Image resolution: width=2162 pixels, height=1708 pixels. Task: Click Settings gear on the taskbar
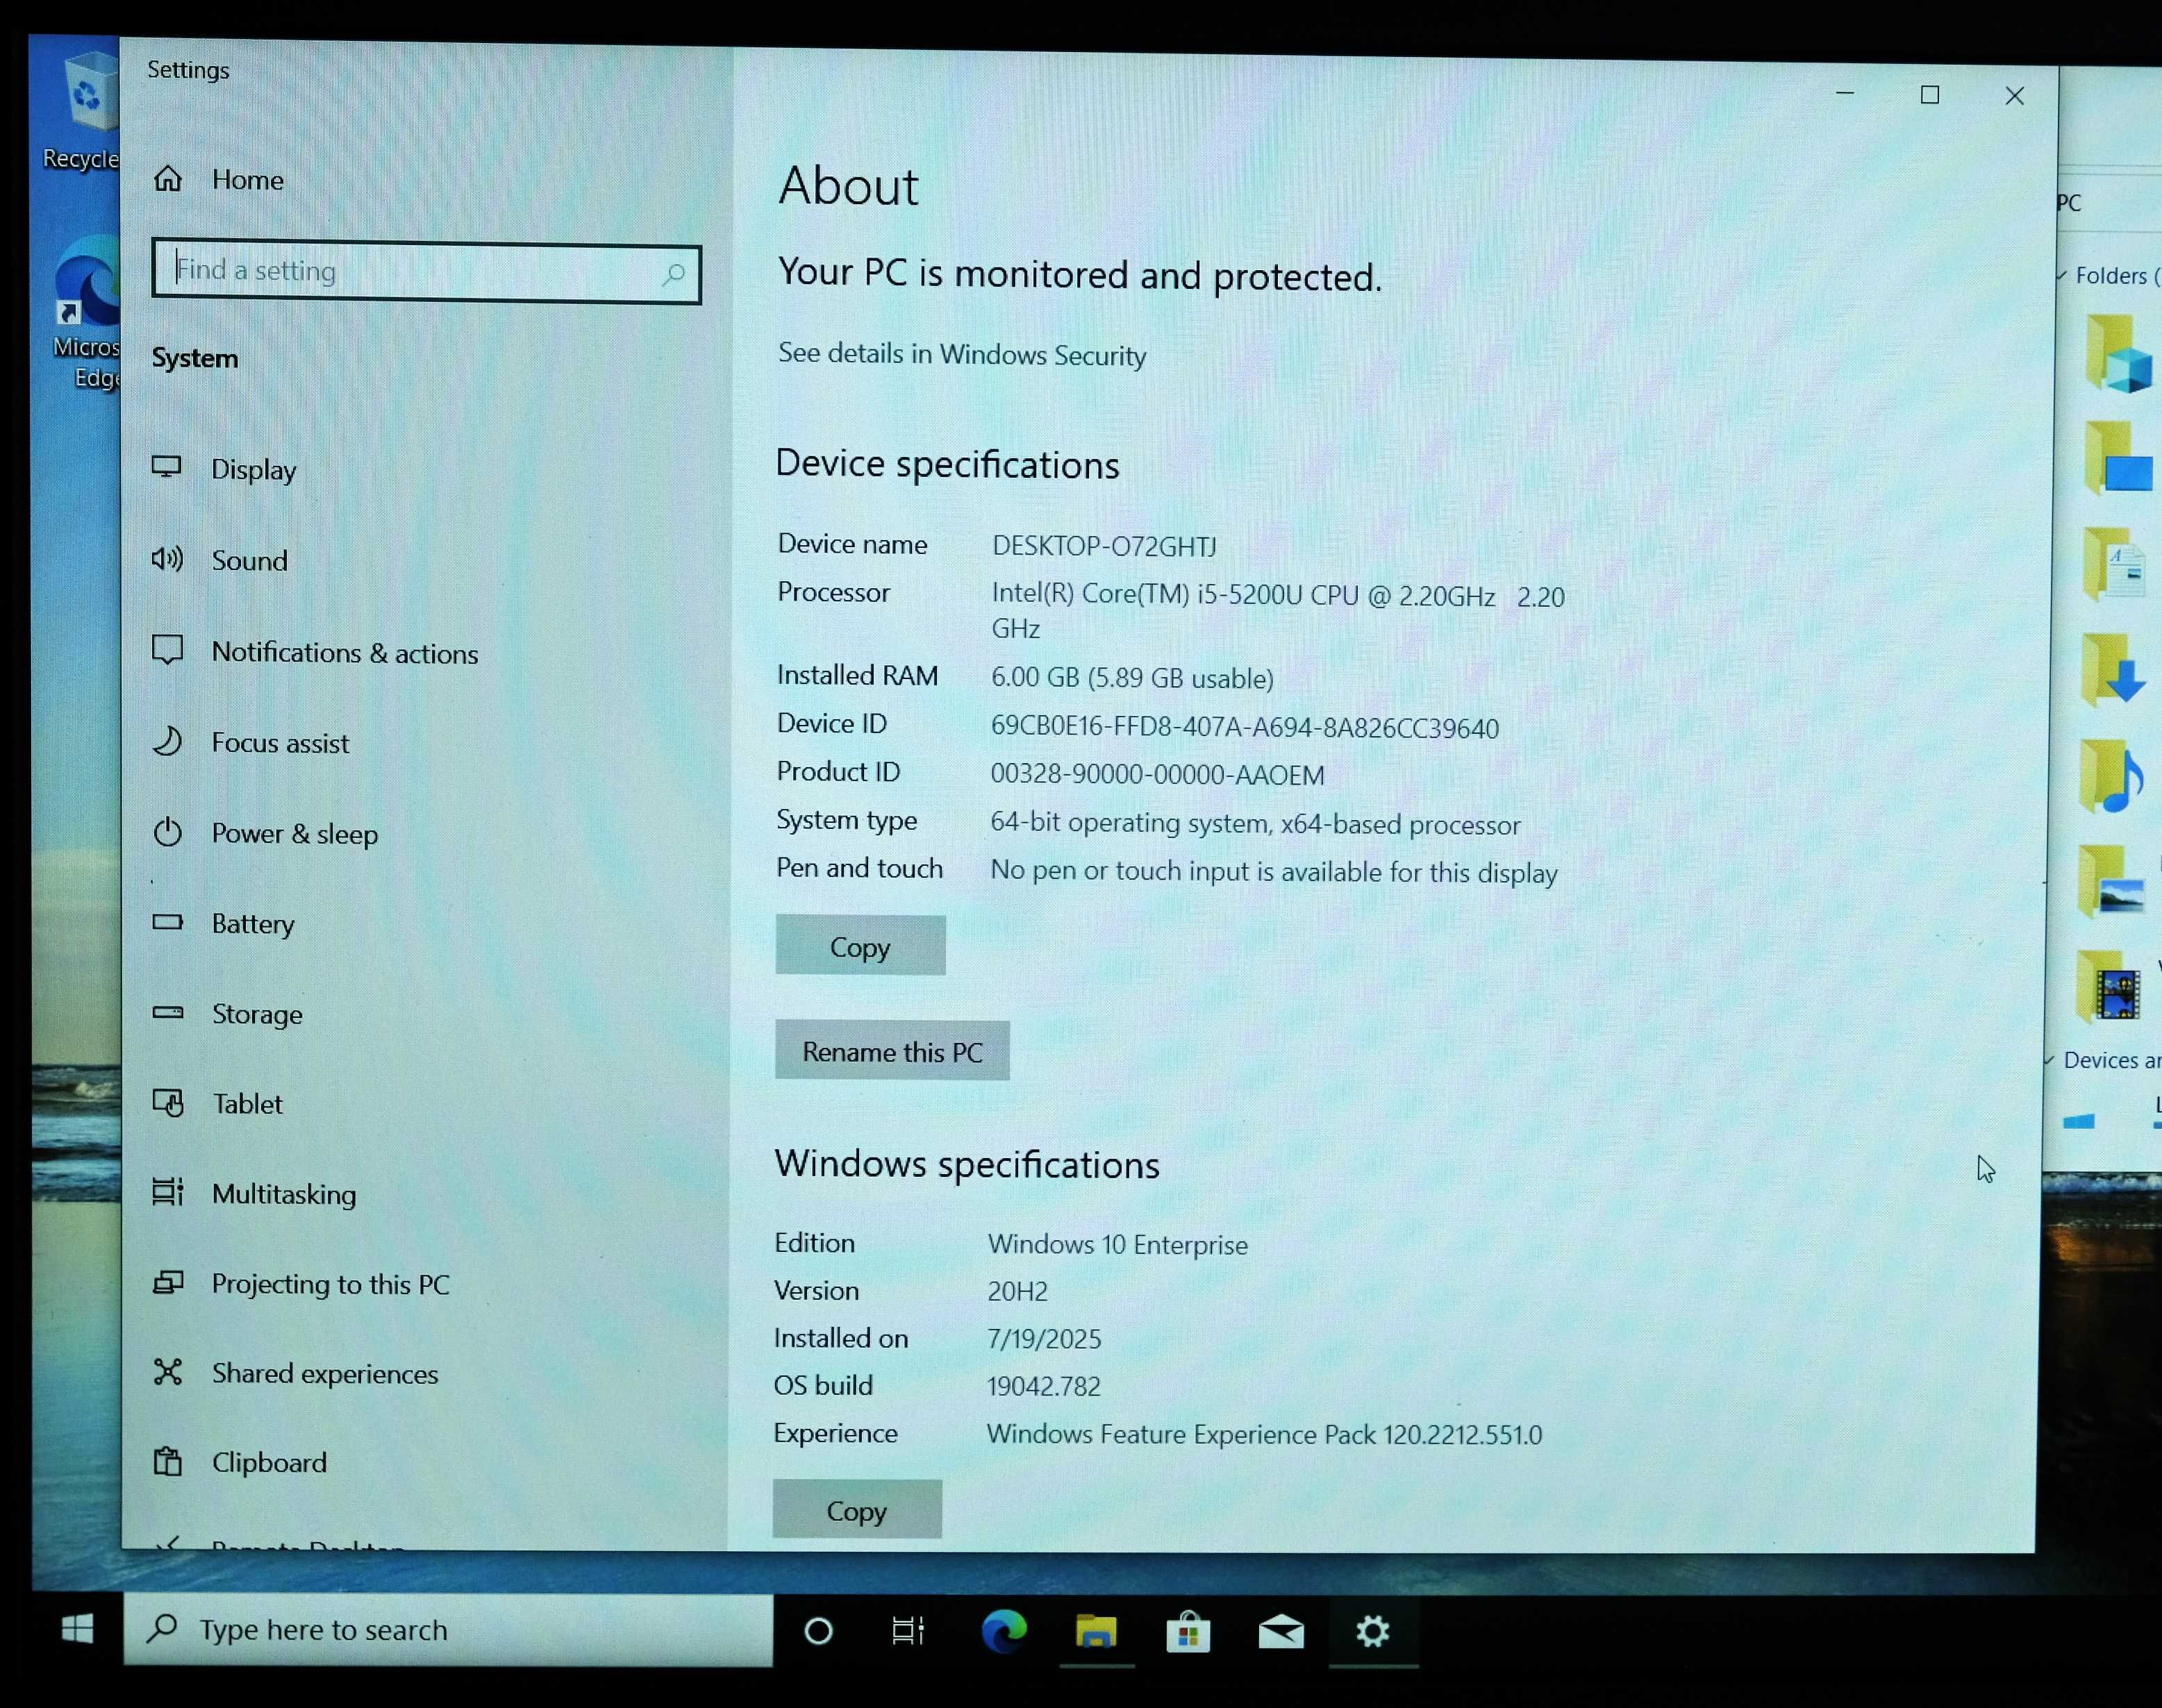(1372, 1632)
